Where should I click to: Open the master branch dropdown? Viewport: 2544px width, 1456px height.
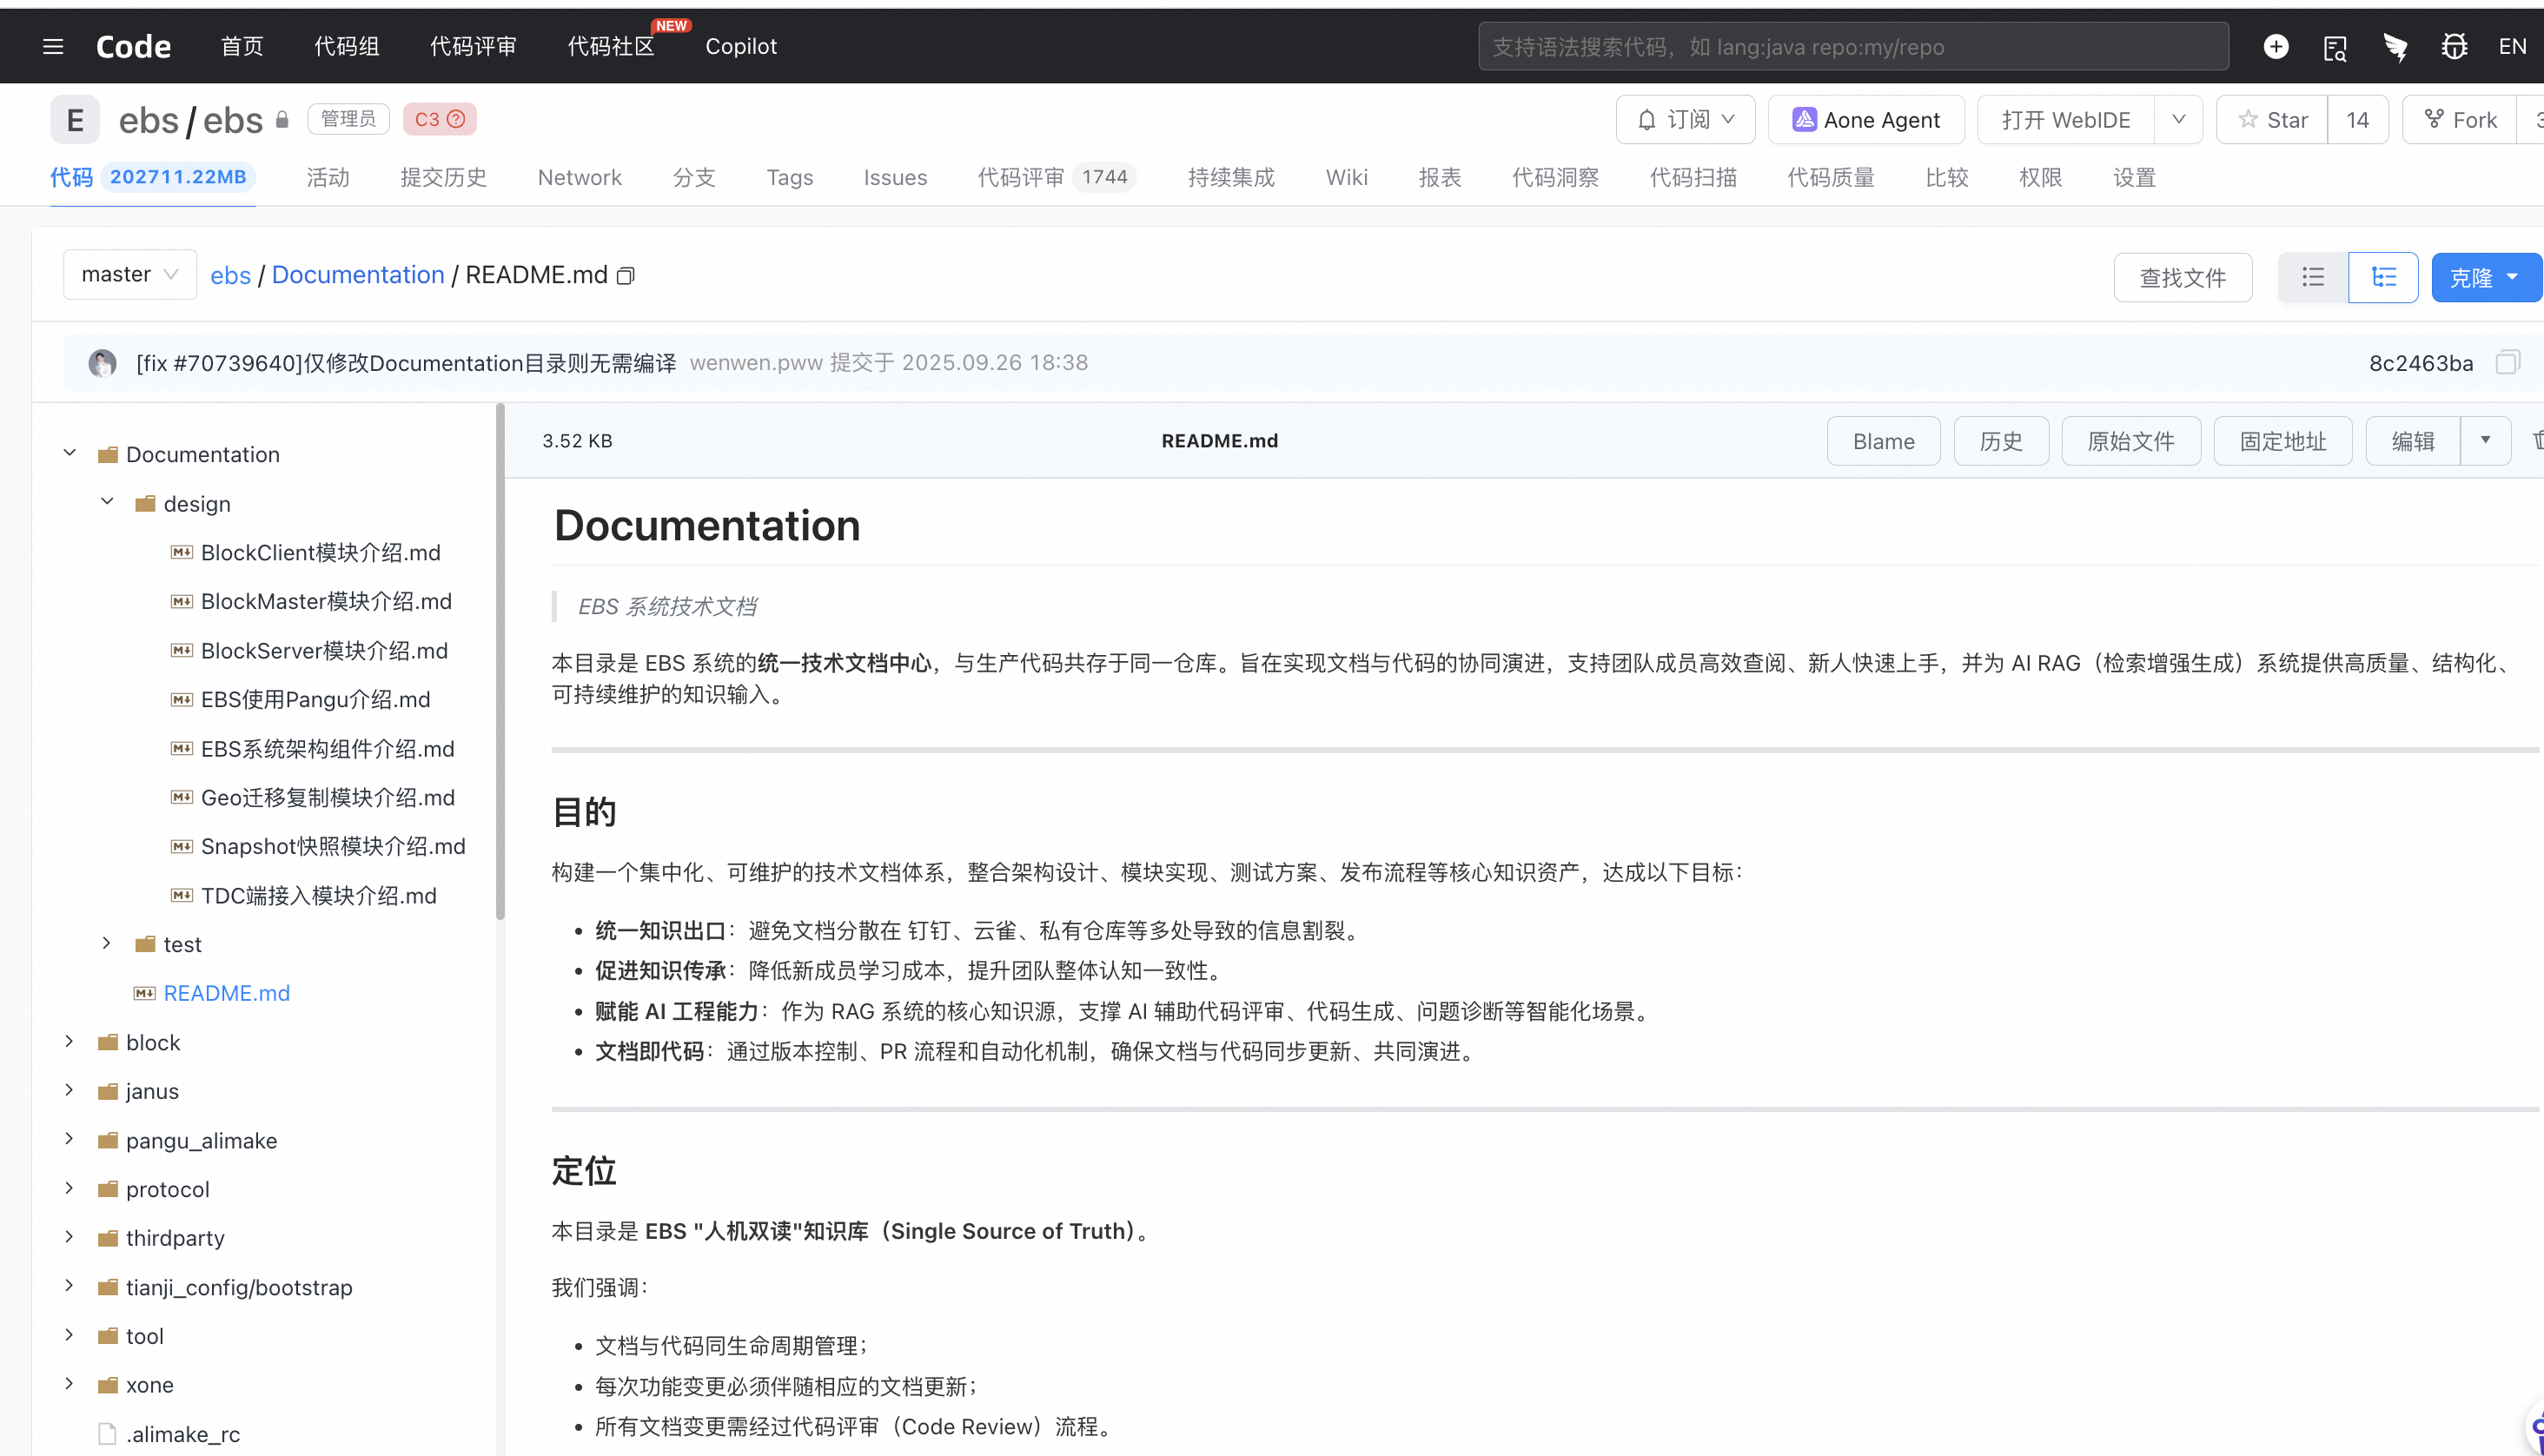(130, 274)
